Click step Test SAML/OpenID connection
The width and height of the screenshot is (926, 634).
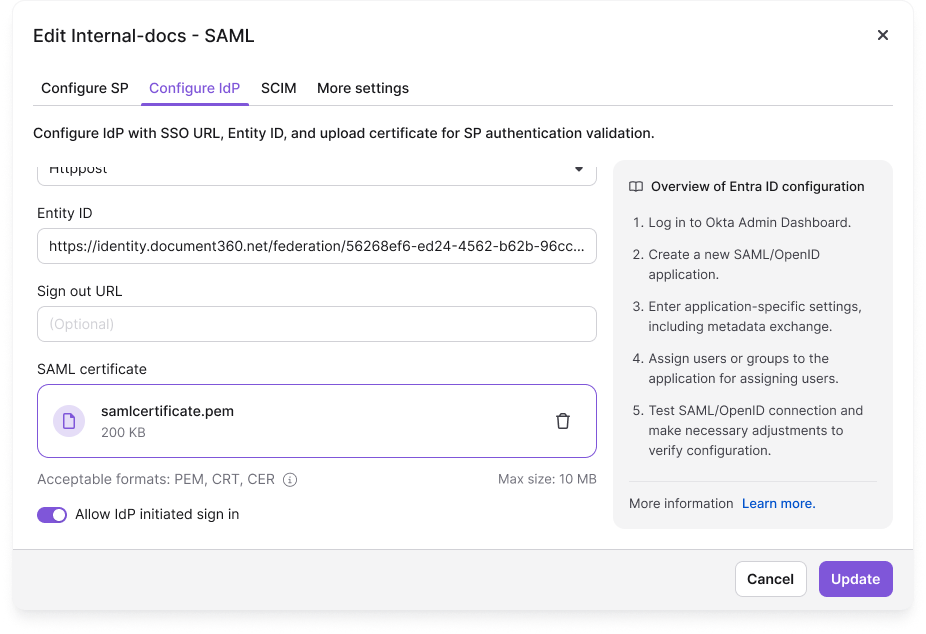click(x=755, y=430)
